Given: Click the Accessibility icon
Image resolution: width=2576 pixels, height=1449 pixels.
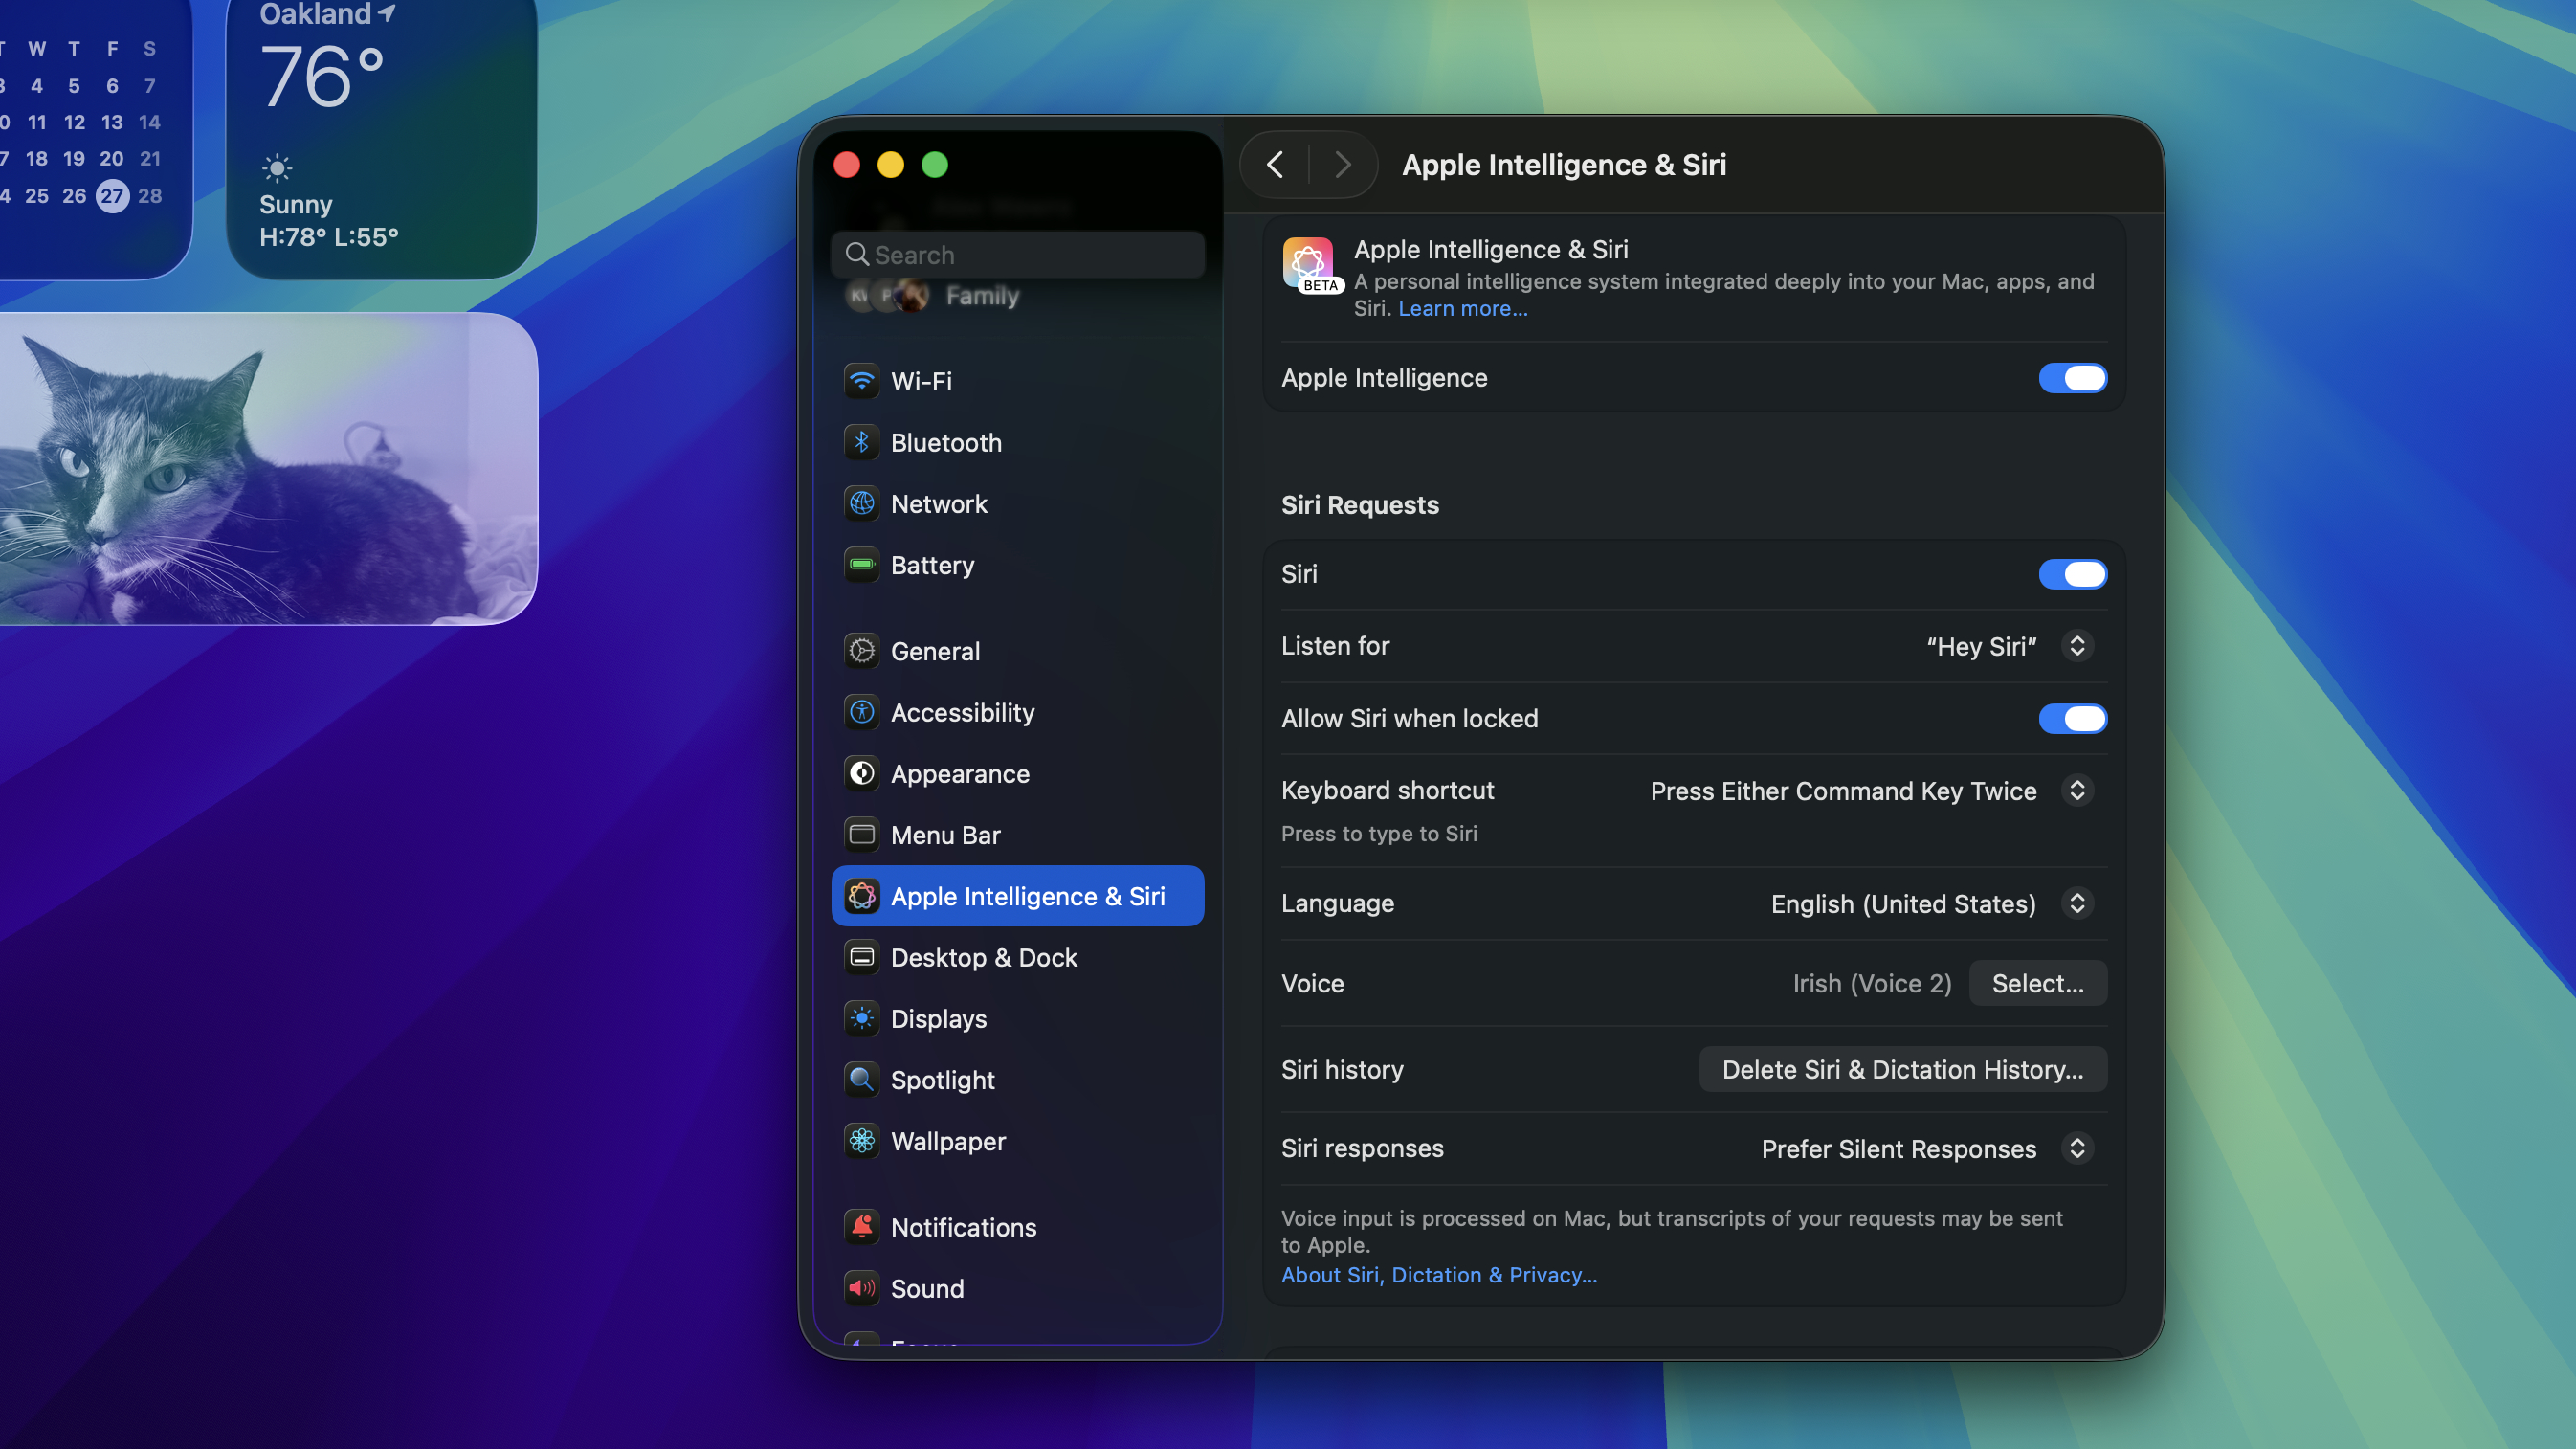Looking at the screenshot, I should coord(861,712).
